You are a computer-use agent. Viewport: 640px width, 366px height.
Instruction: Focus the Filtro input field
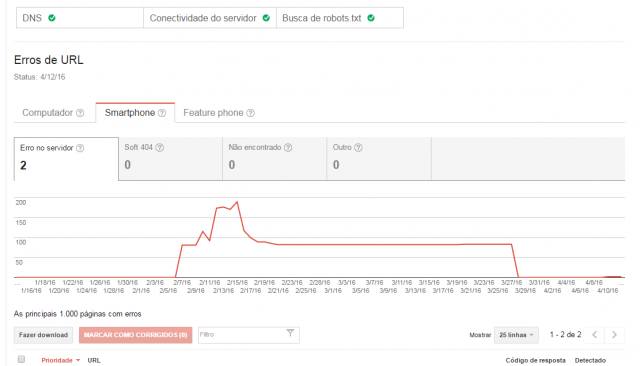click(x=249, y=335)
